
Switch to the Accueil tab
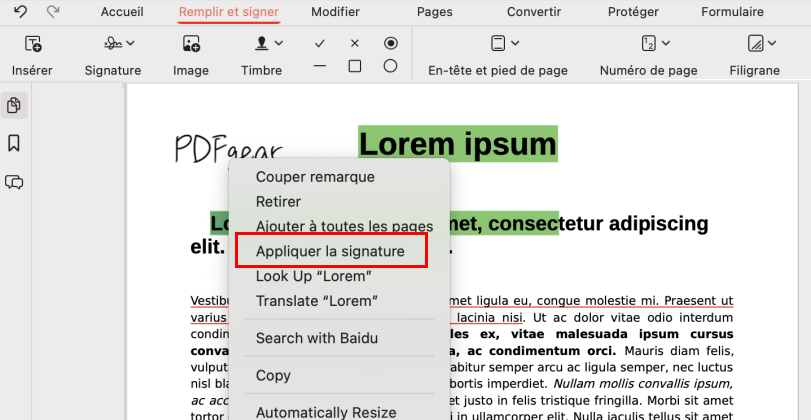click(122, 12)
